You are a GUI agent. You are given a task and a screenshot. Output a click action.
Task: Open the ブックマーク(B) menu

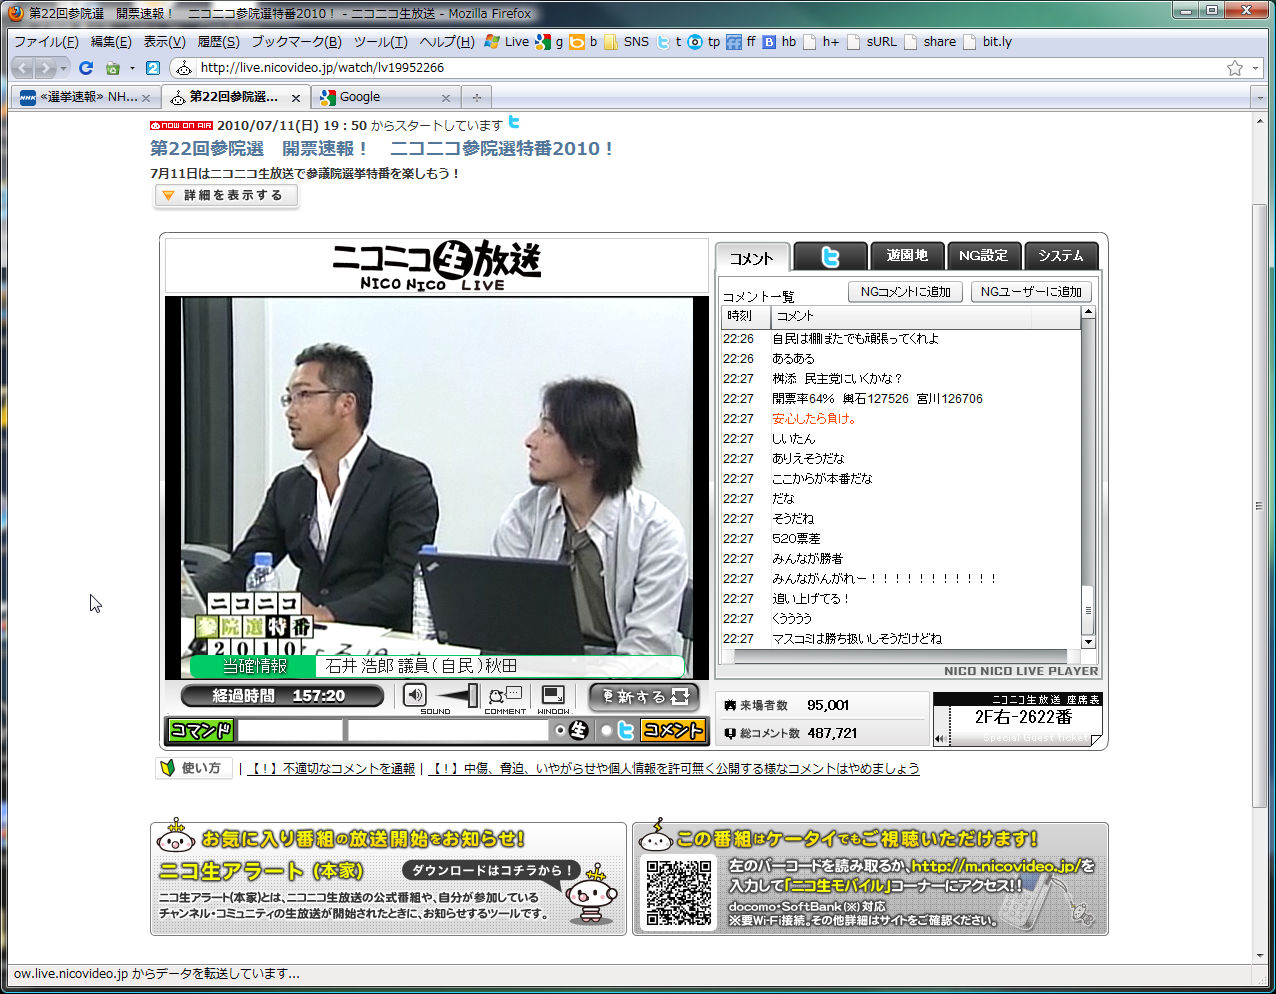[296, 42]
